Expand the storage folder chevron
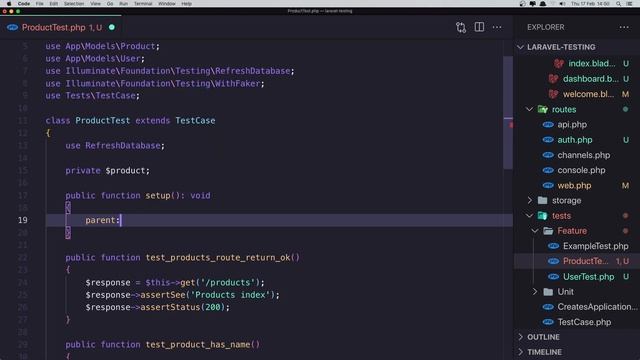The image size is (640, 360). coord(529,200)
